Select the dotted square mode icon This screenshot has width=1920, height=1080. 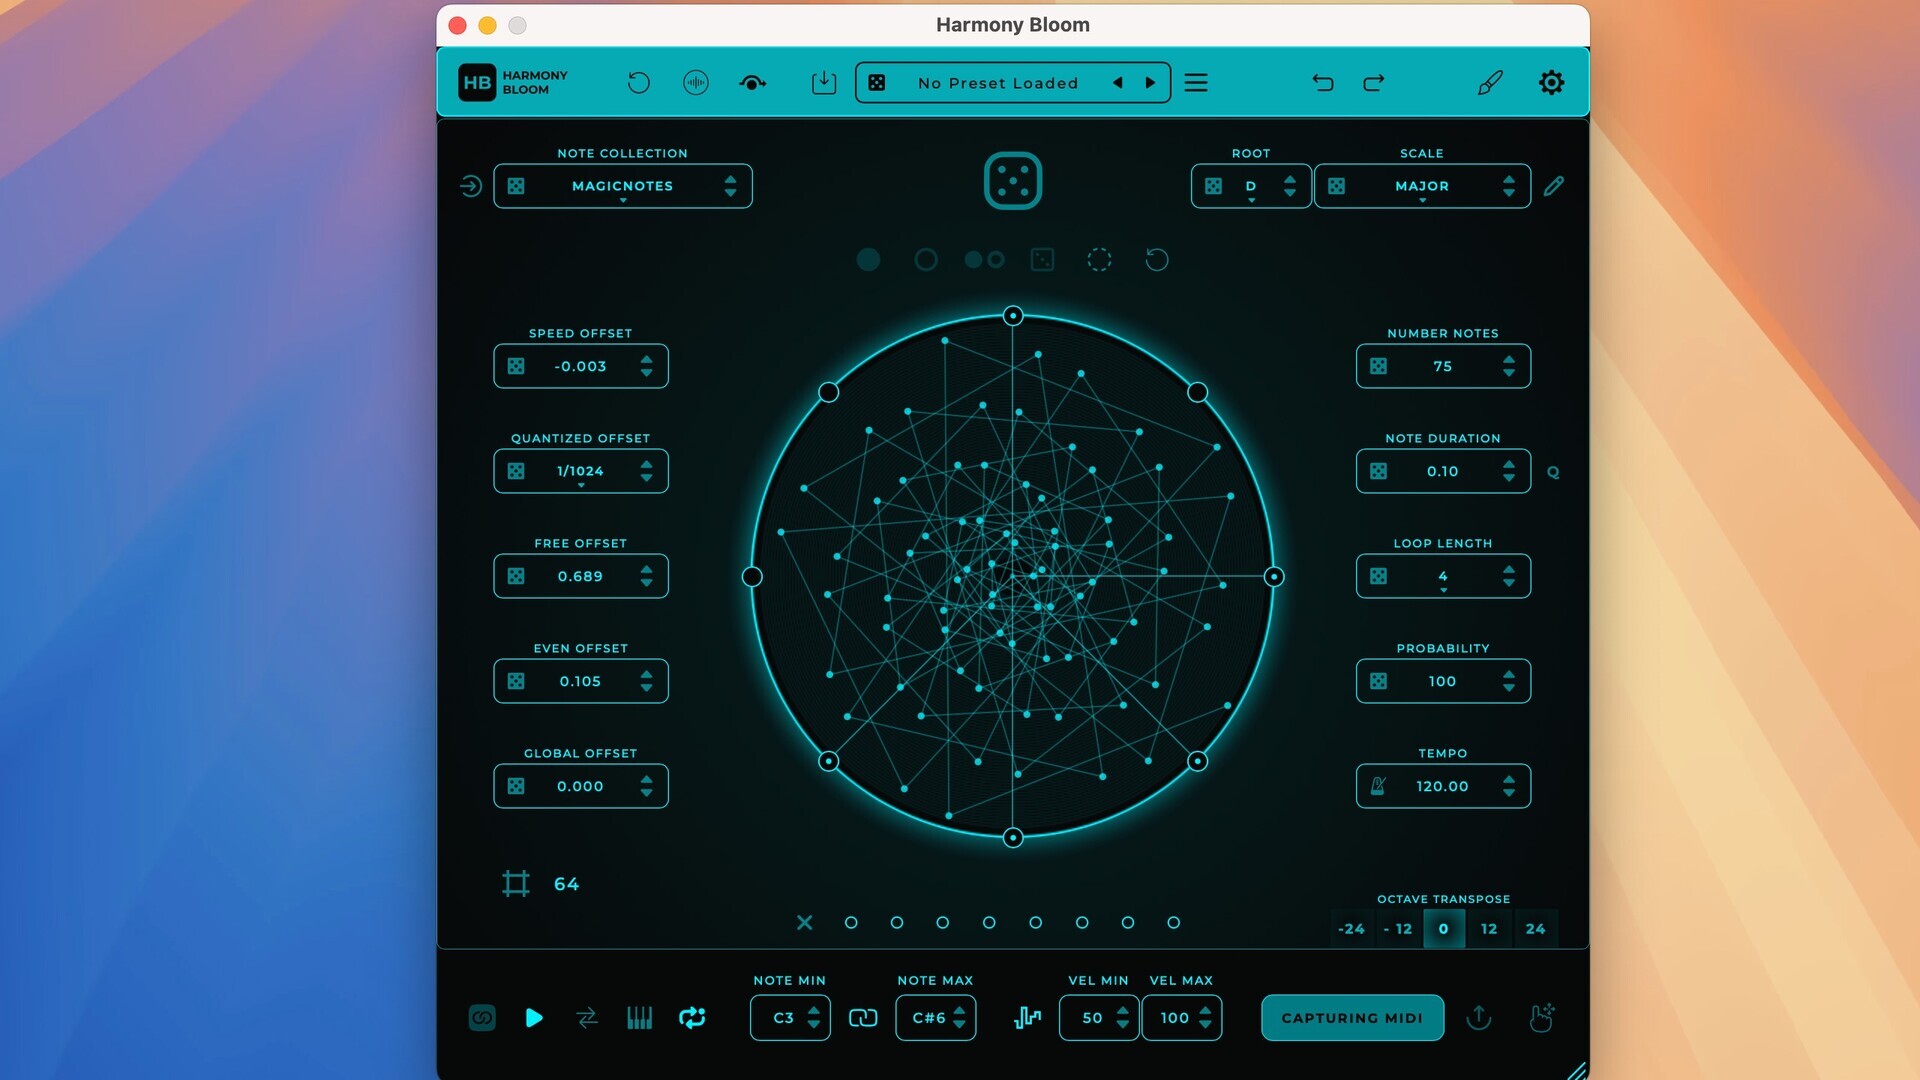coord(1042,260)
